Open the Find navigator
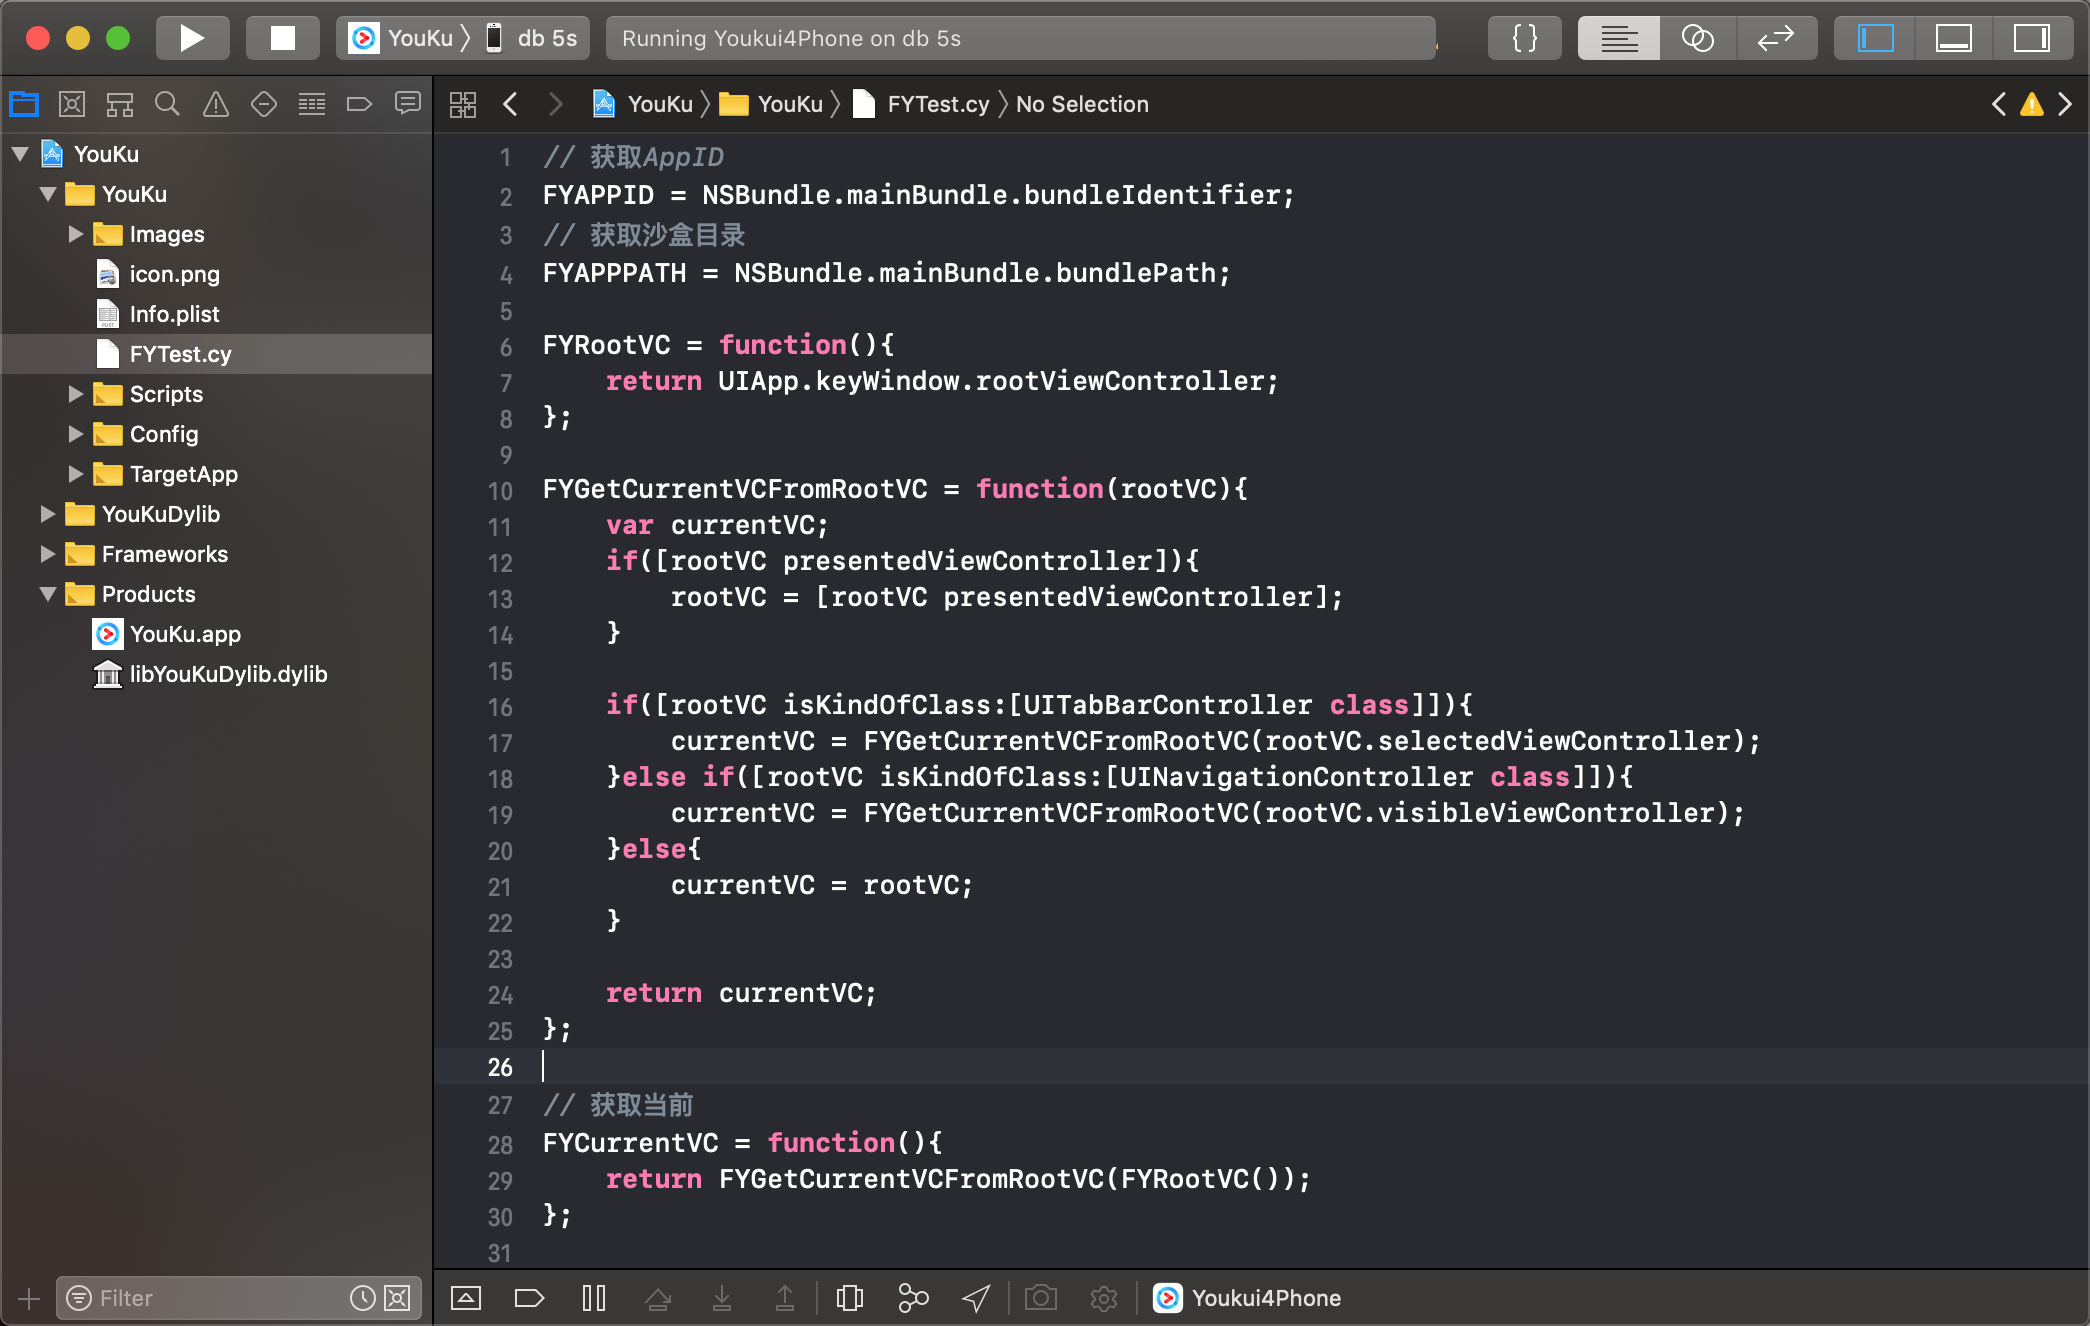 [167, 104]
